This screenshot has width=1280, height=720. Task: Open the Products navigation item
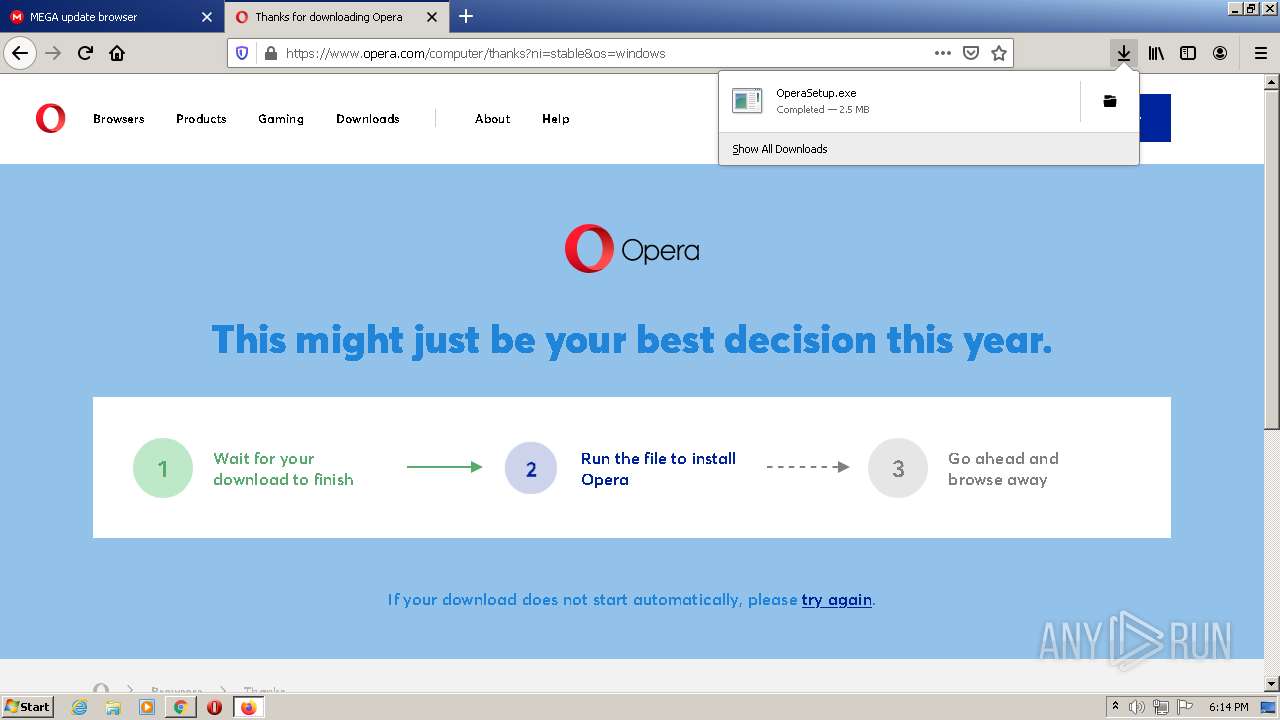pos(201,119)
